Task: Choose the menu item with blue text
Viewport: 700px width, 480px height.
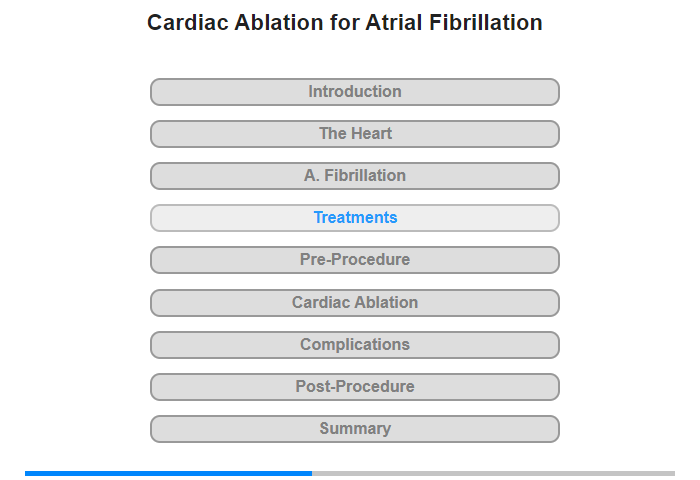Action: (x=354, y=218)
